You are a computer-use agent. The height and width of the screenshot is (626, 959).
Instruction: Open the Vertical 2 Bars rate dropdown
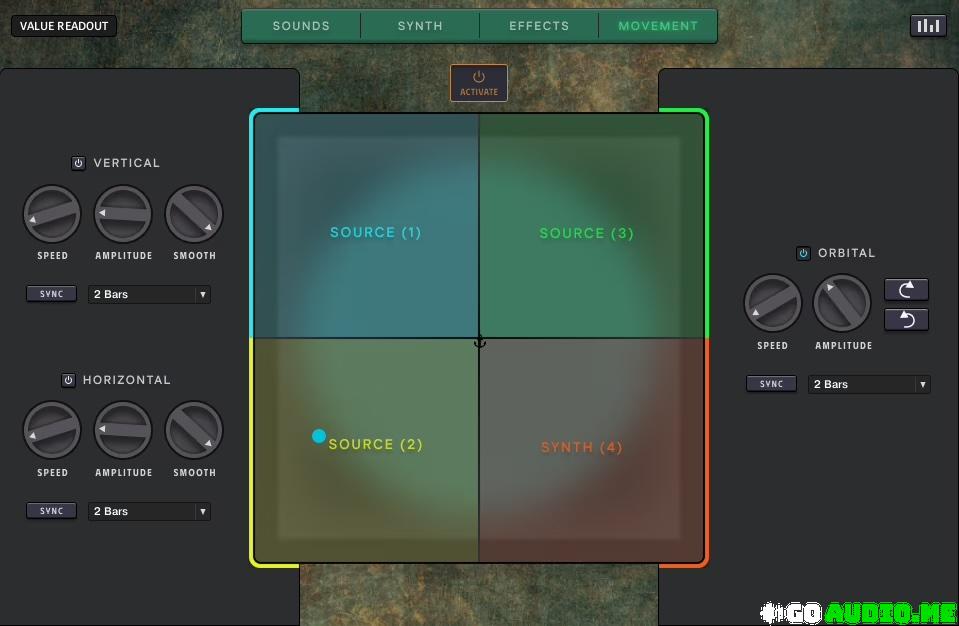[149, 294]
